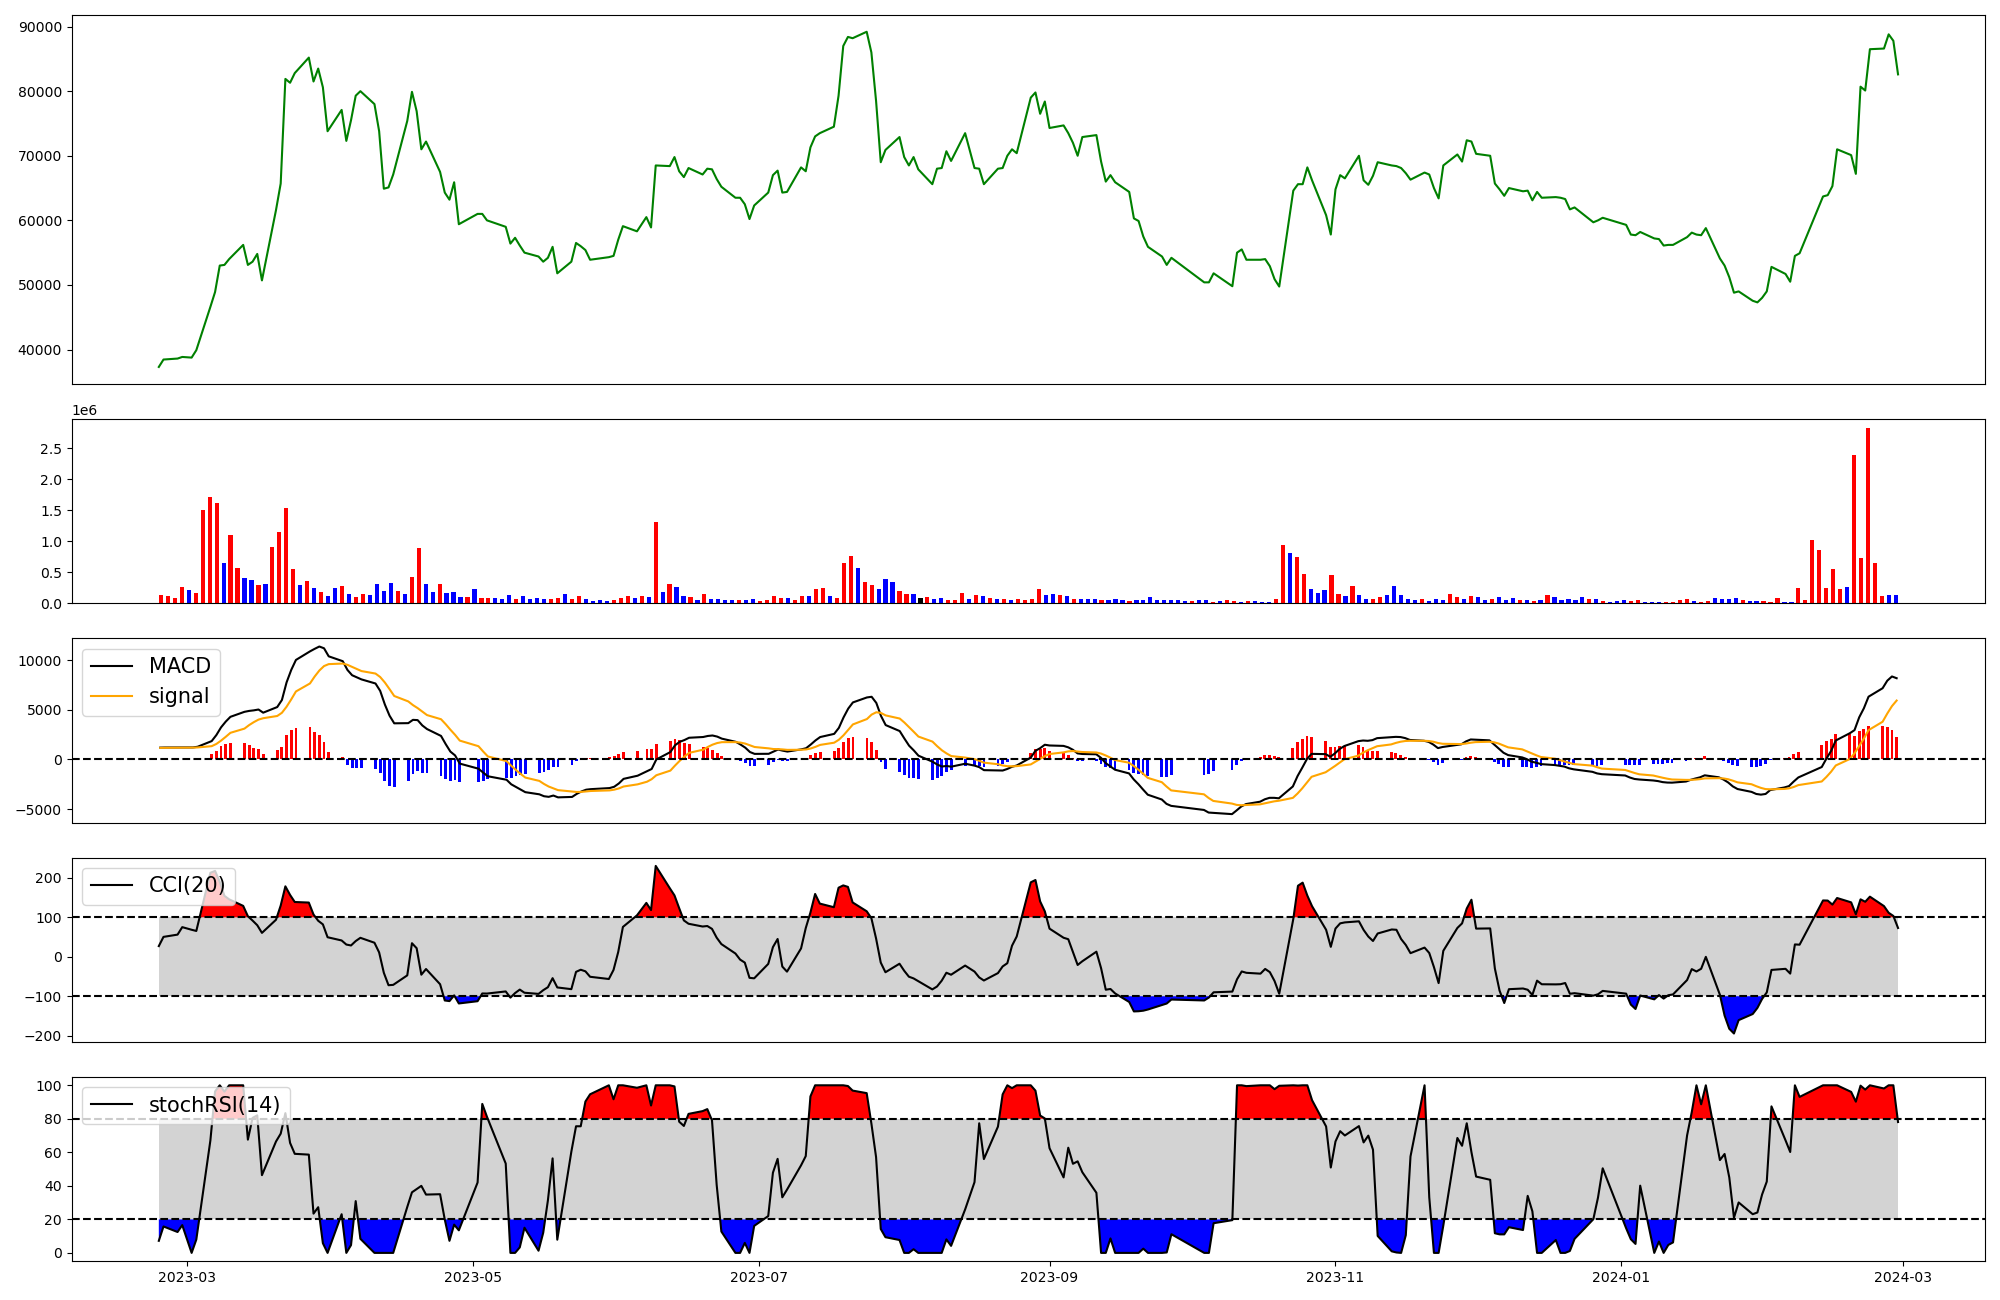This screenshot has height=1300, width=2000.
Task: Click the stochRSI(14) legend entry
Action: (x=214, y=1105)
